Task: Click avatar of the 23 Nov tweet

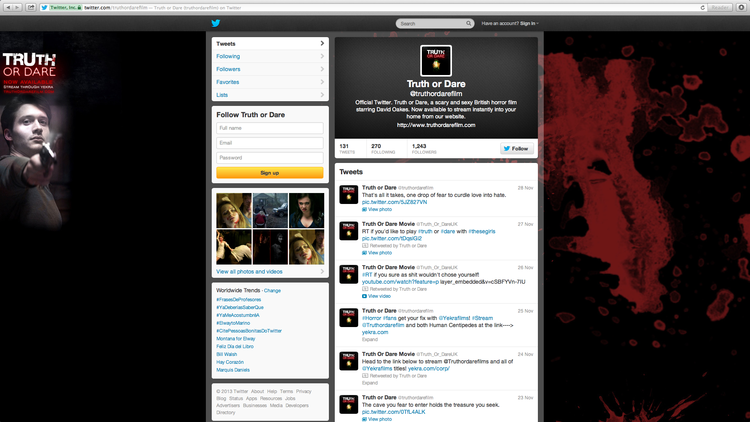Action: [349, 404]
